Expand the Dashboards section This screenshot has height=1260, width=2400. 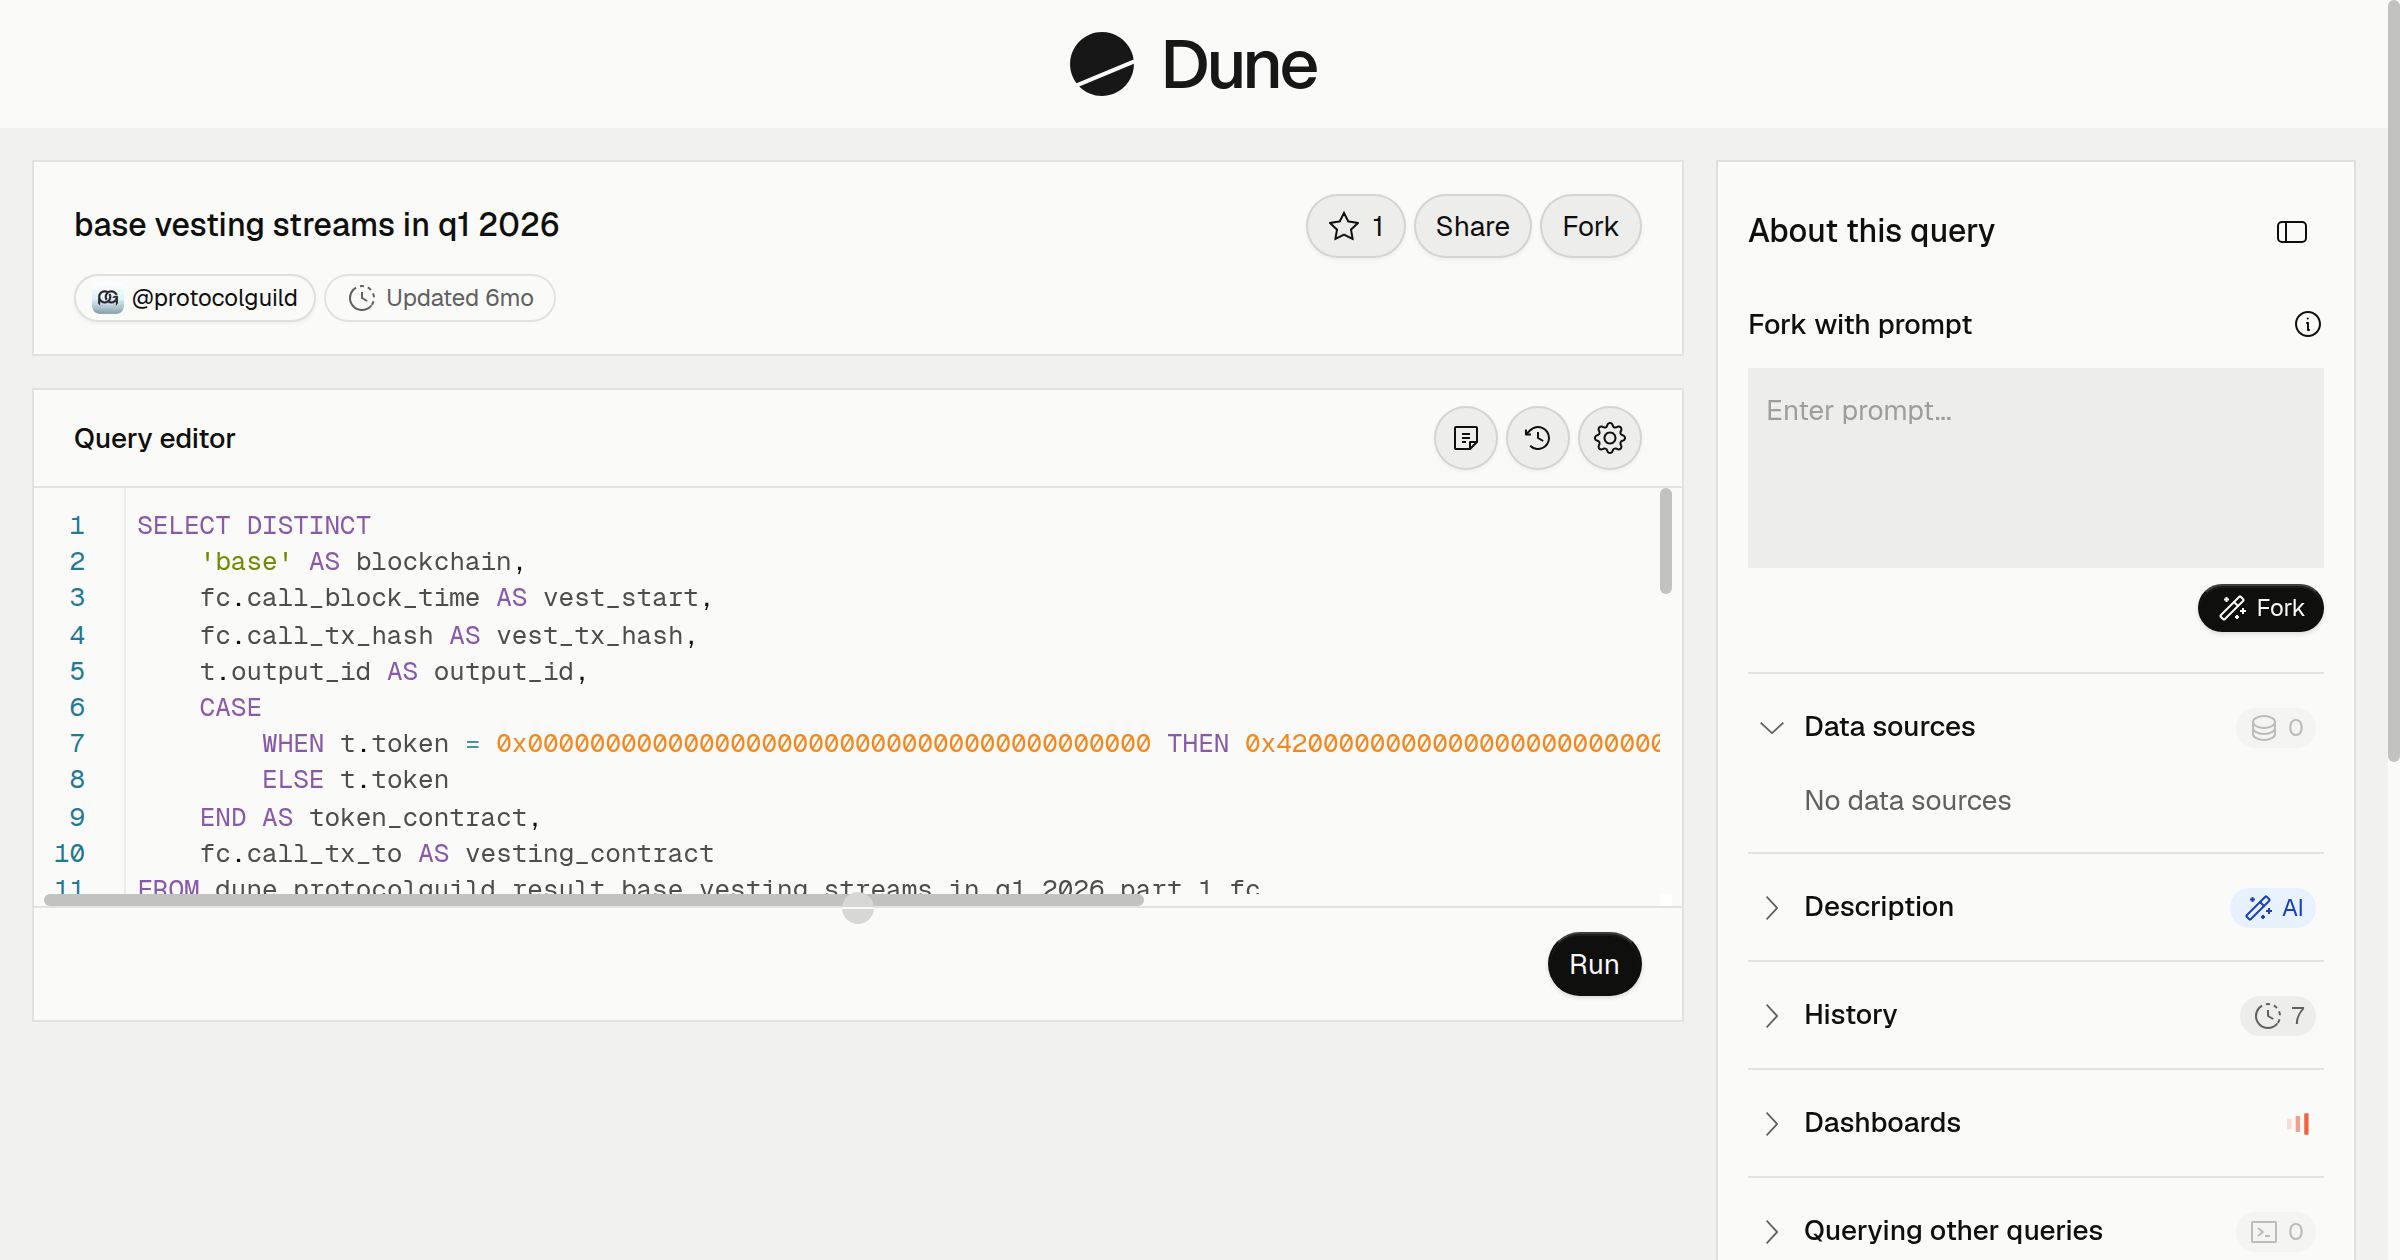point(1771,1123)
